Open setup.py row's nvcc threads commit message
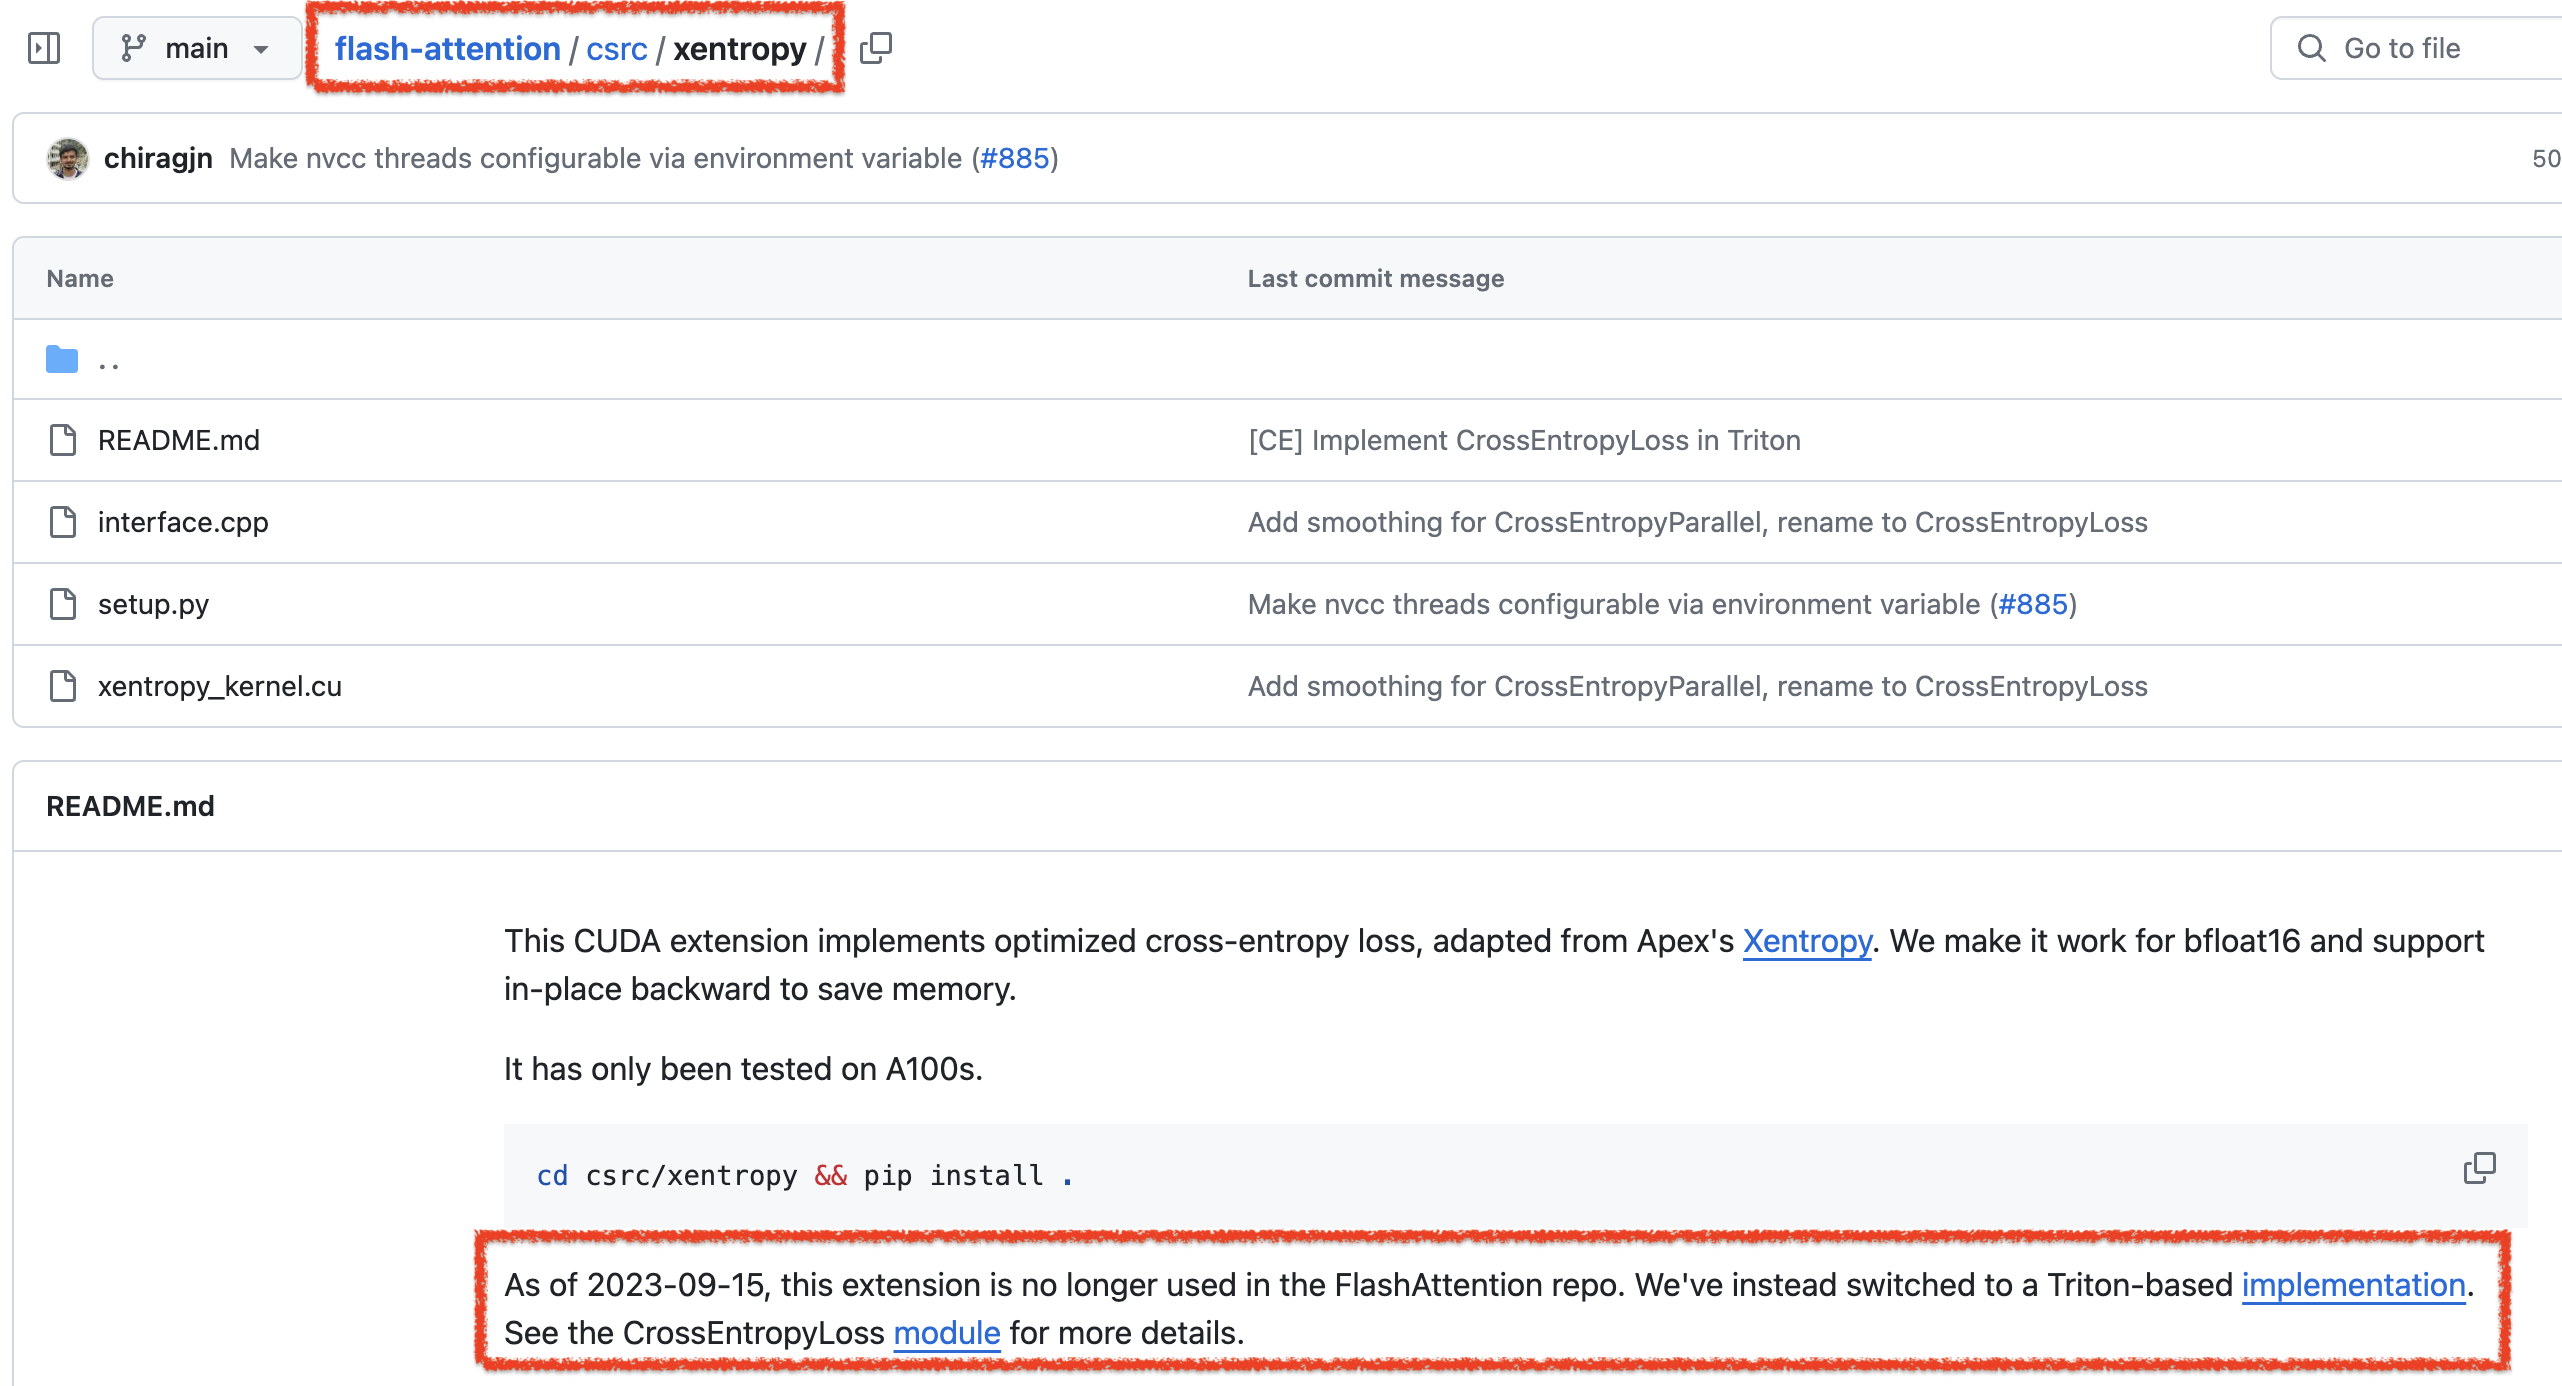This screenshot has width=2562, height=1386. (1614, 604)
